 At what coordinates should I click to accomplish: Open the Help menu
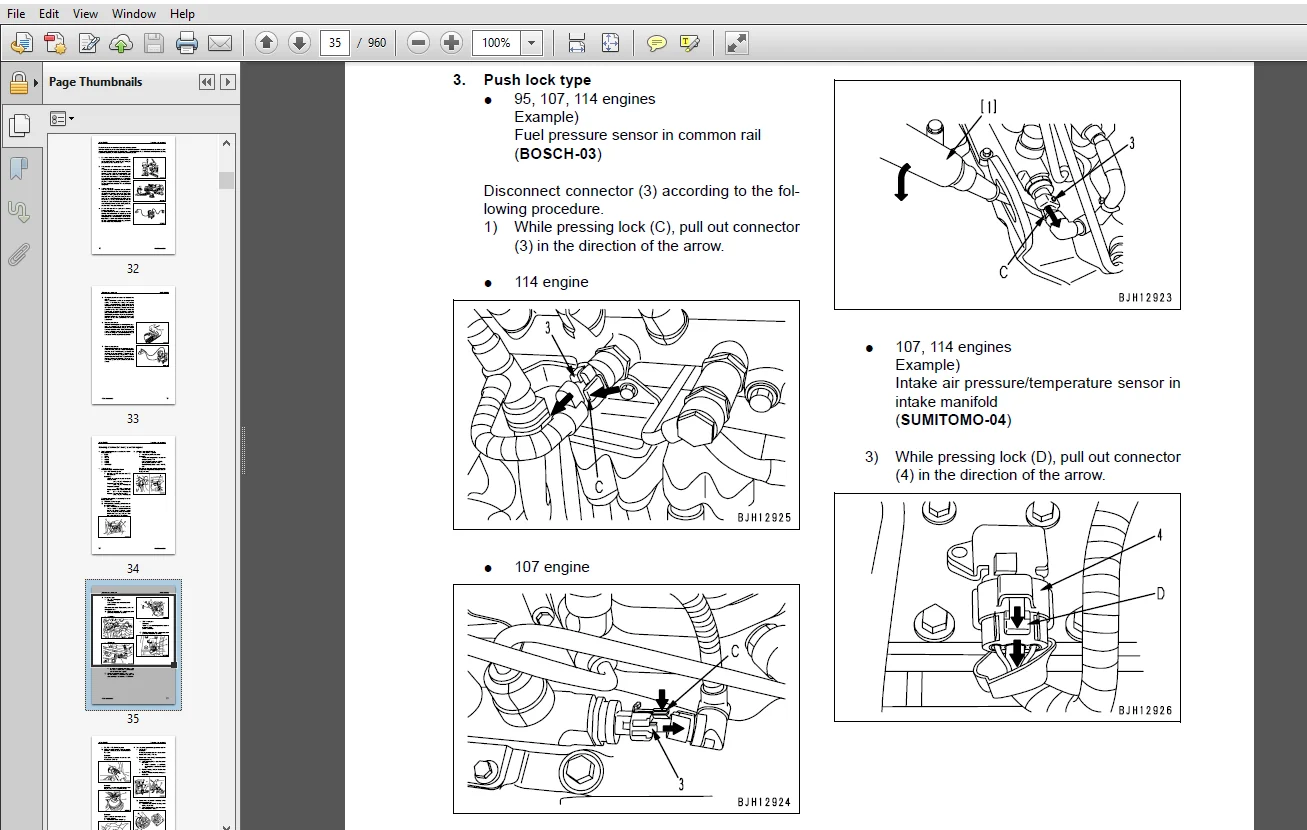coord(182,14)
